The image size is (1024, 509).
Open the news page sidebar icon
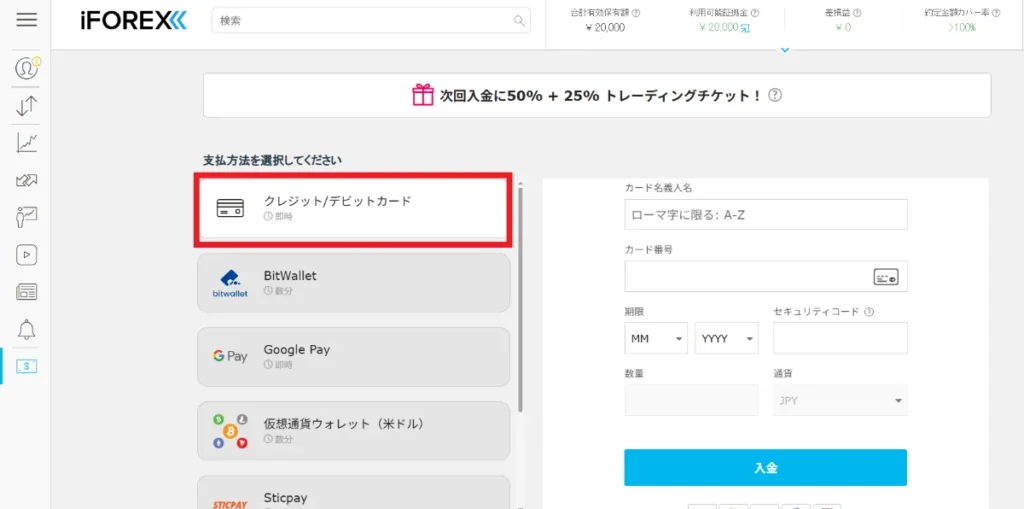tap(27, 293)
